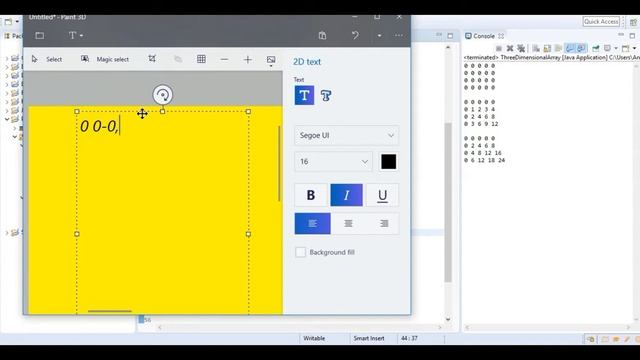640x360 pixels.
Task: Open the Open Console dropdown arrow
Action: tap(635, 49)
